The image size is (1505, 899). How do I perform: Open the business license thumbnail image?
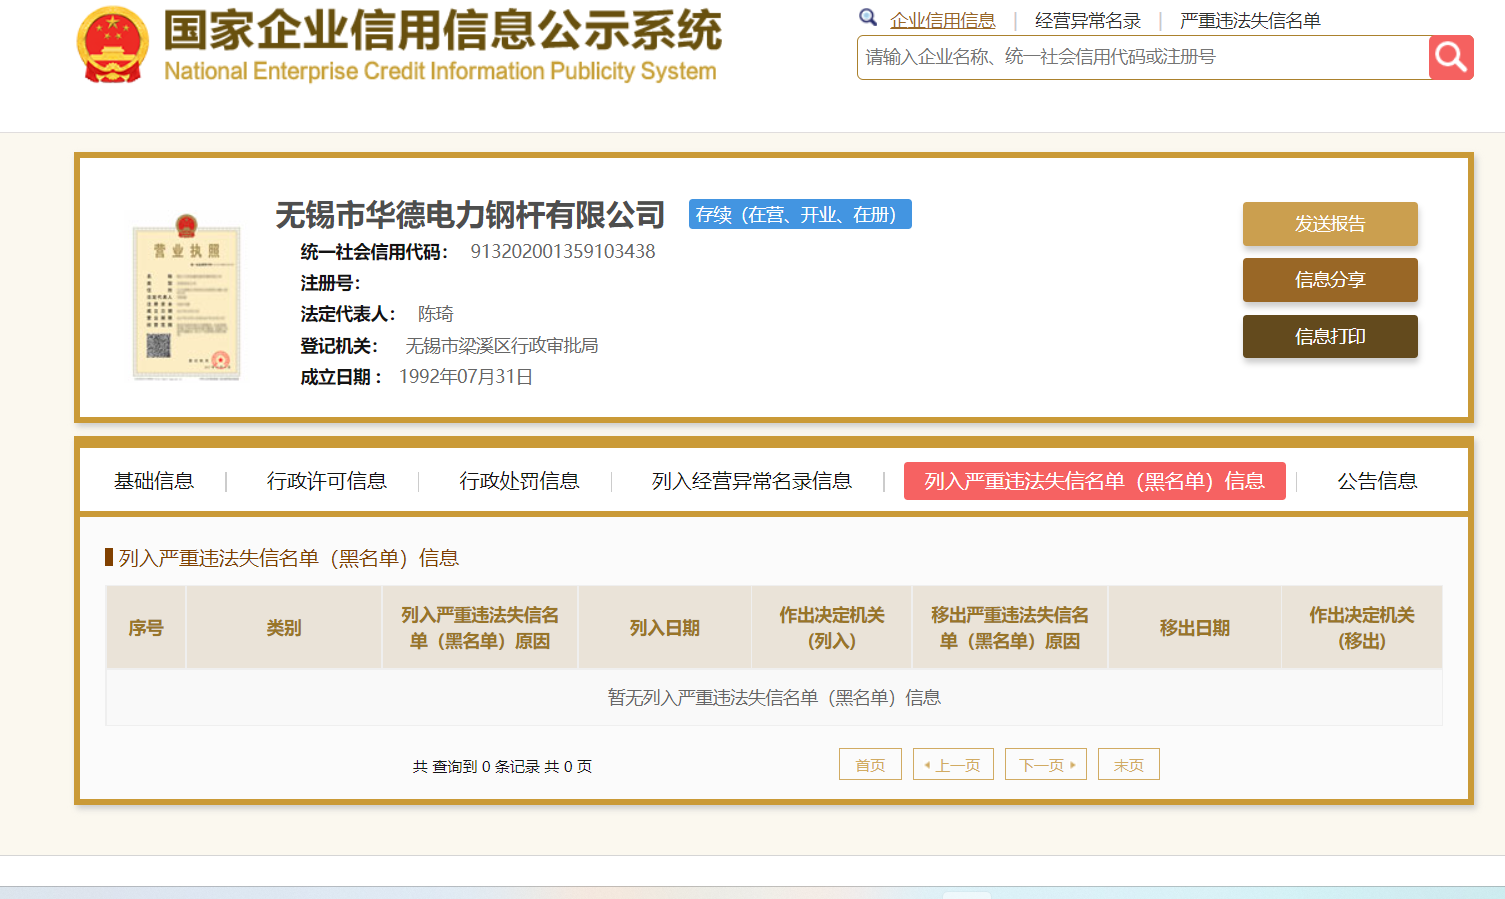pos(187,297)
